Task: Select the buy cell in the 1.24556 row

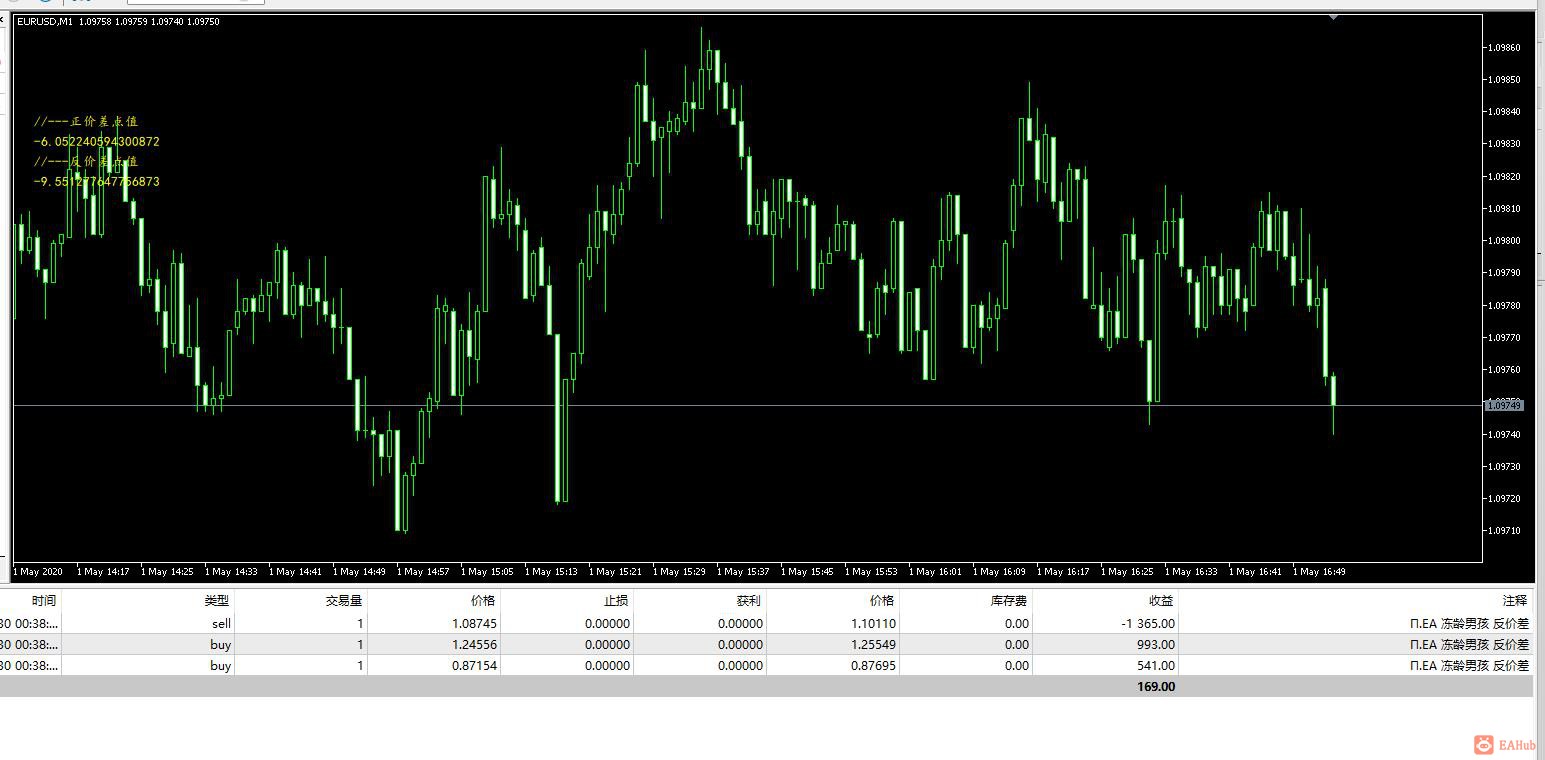Action: (x=221, y=644)
